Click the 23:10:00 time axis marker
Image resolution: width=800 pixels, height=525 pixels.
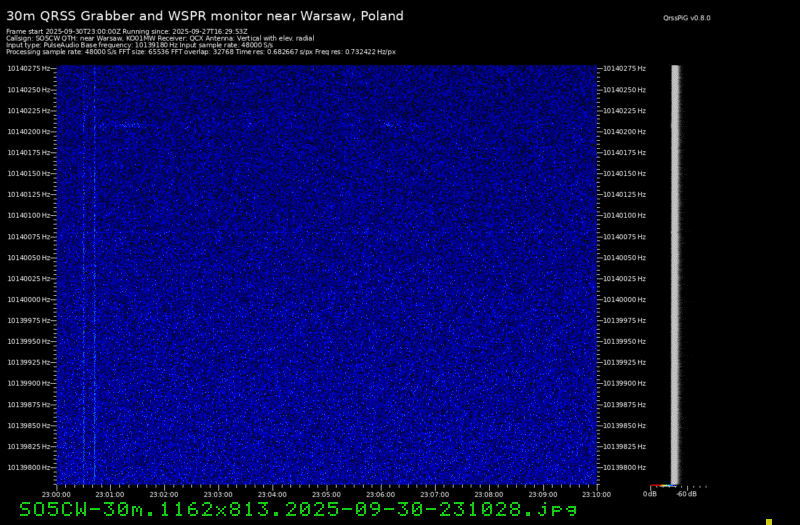click(x=596, y=494)
